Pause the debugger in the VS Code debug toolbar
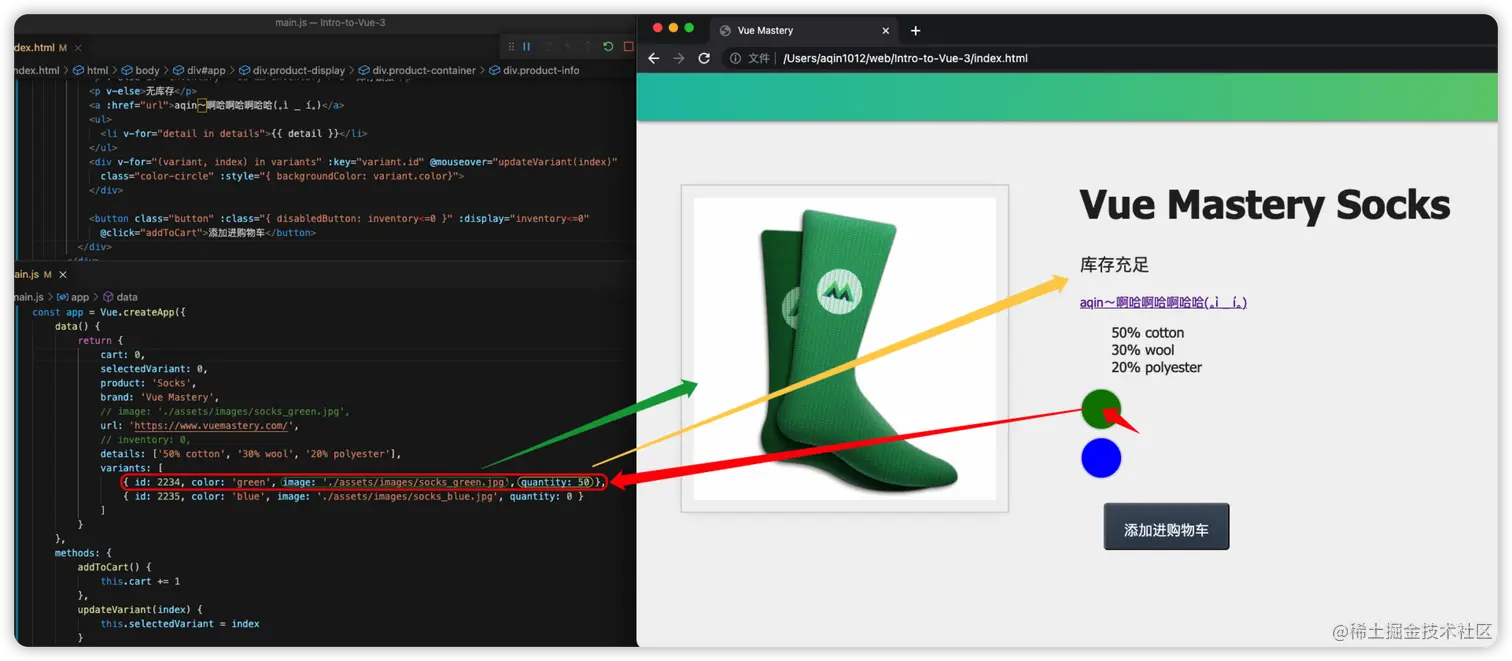 (526, 46)
